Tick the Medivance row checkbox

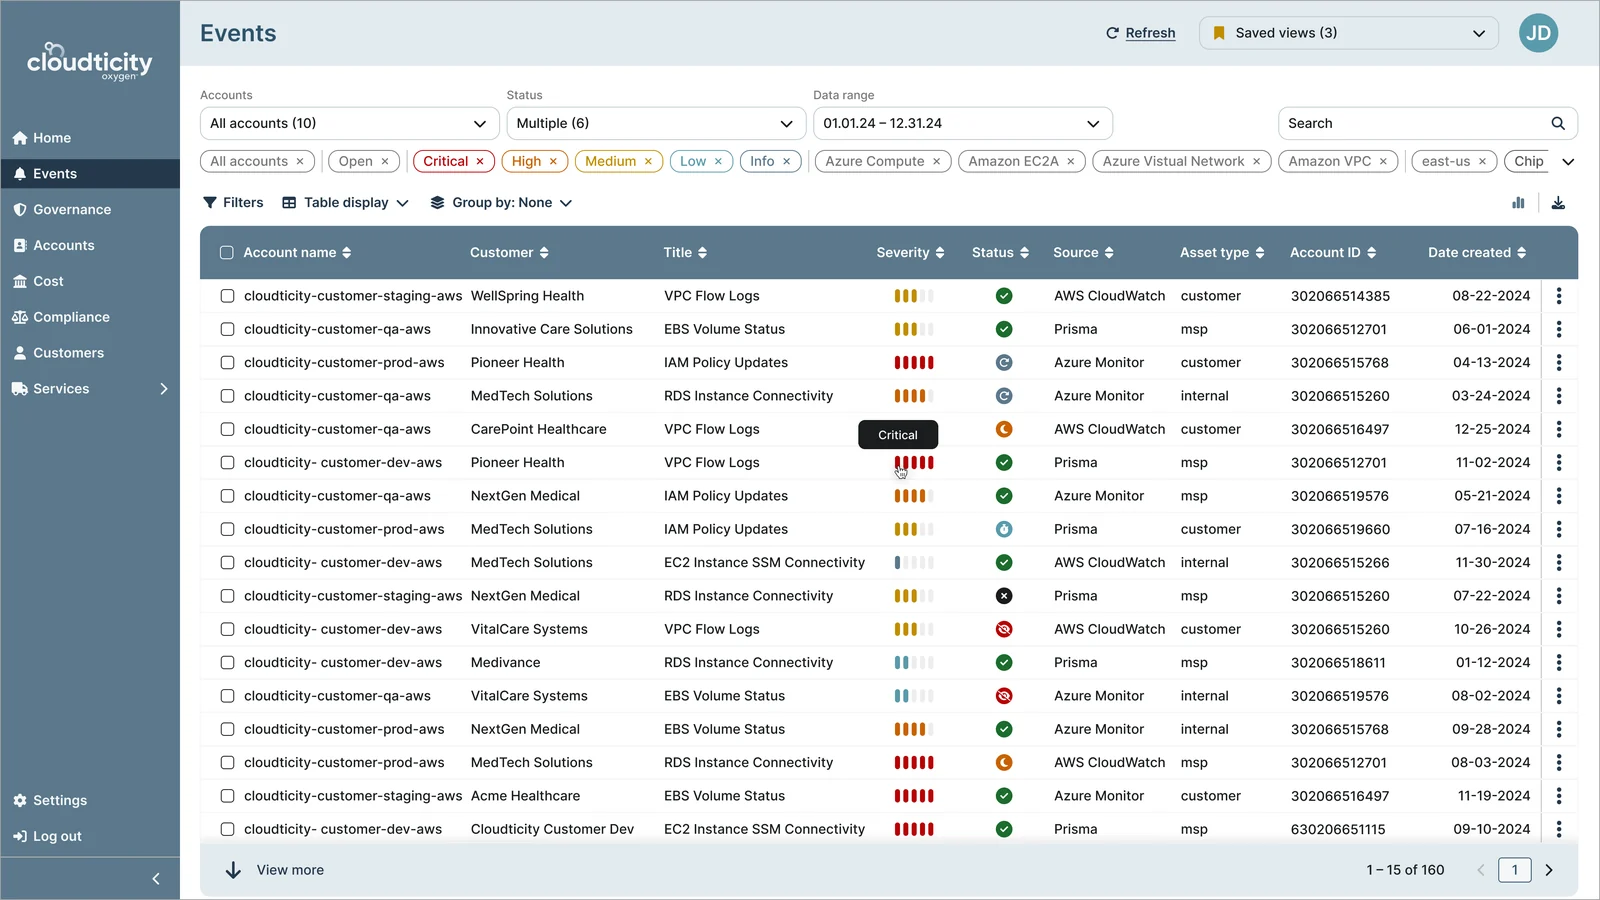point(227,662)
